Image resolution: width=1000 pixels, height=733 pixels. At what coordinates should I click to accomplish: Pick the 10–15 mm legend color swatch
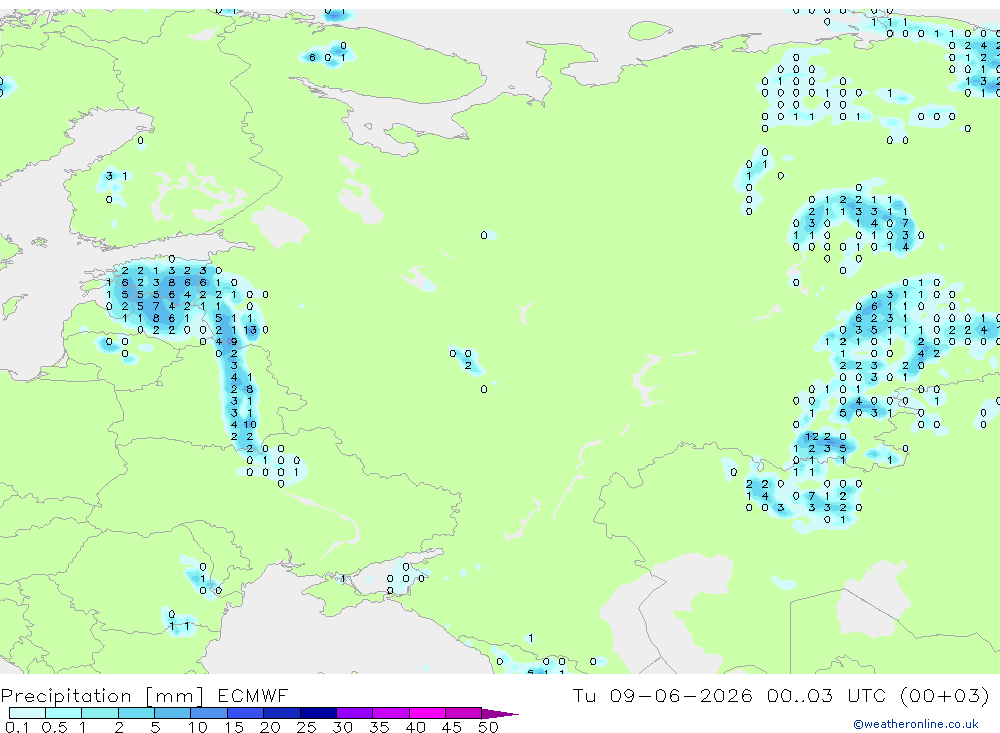209,713
